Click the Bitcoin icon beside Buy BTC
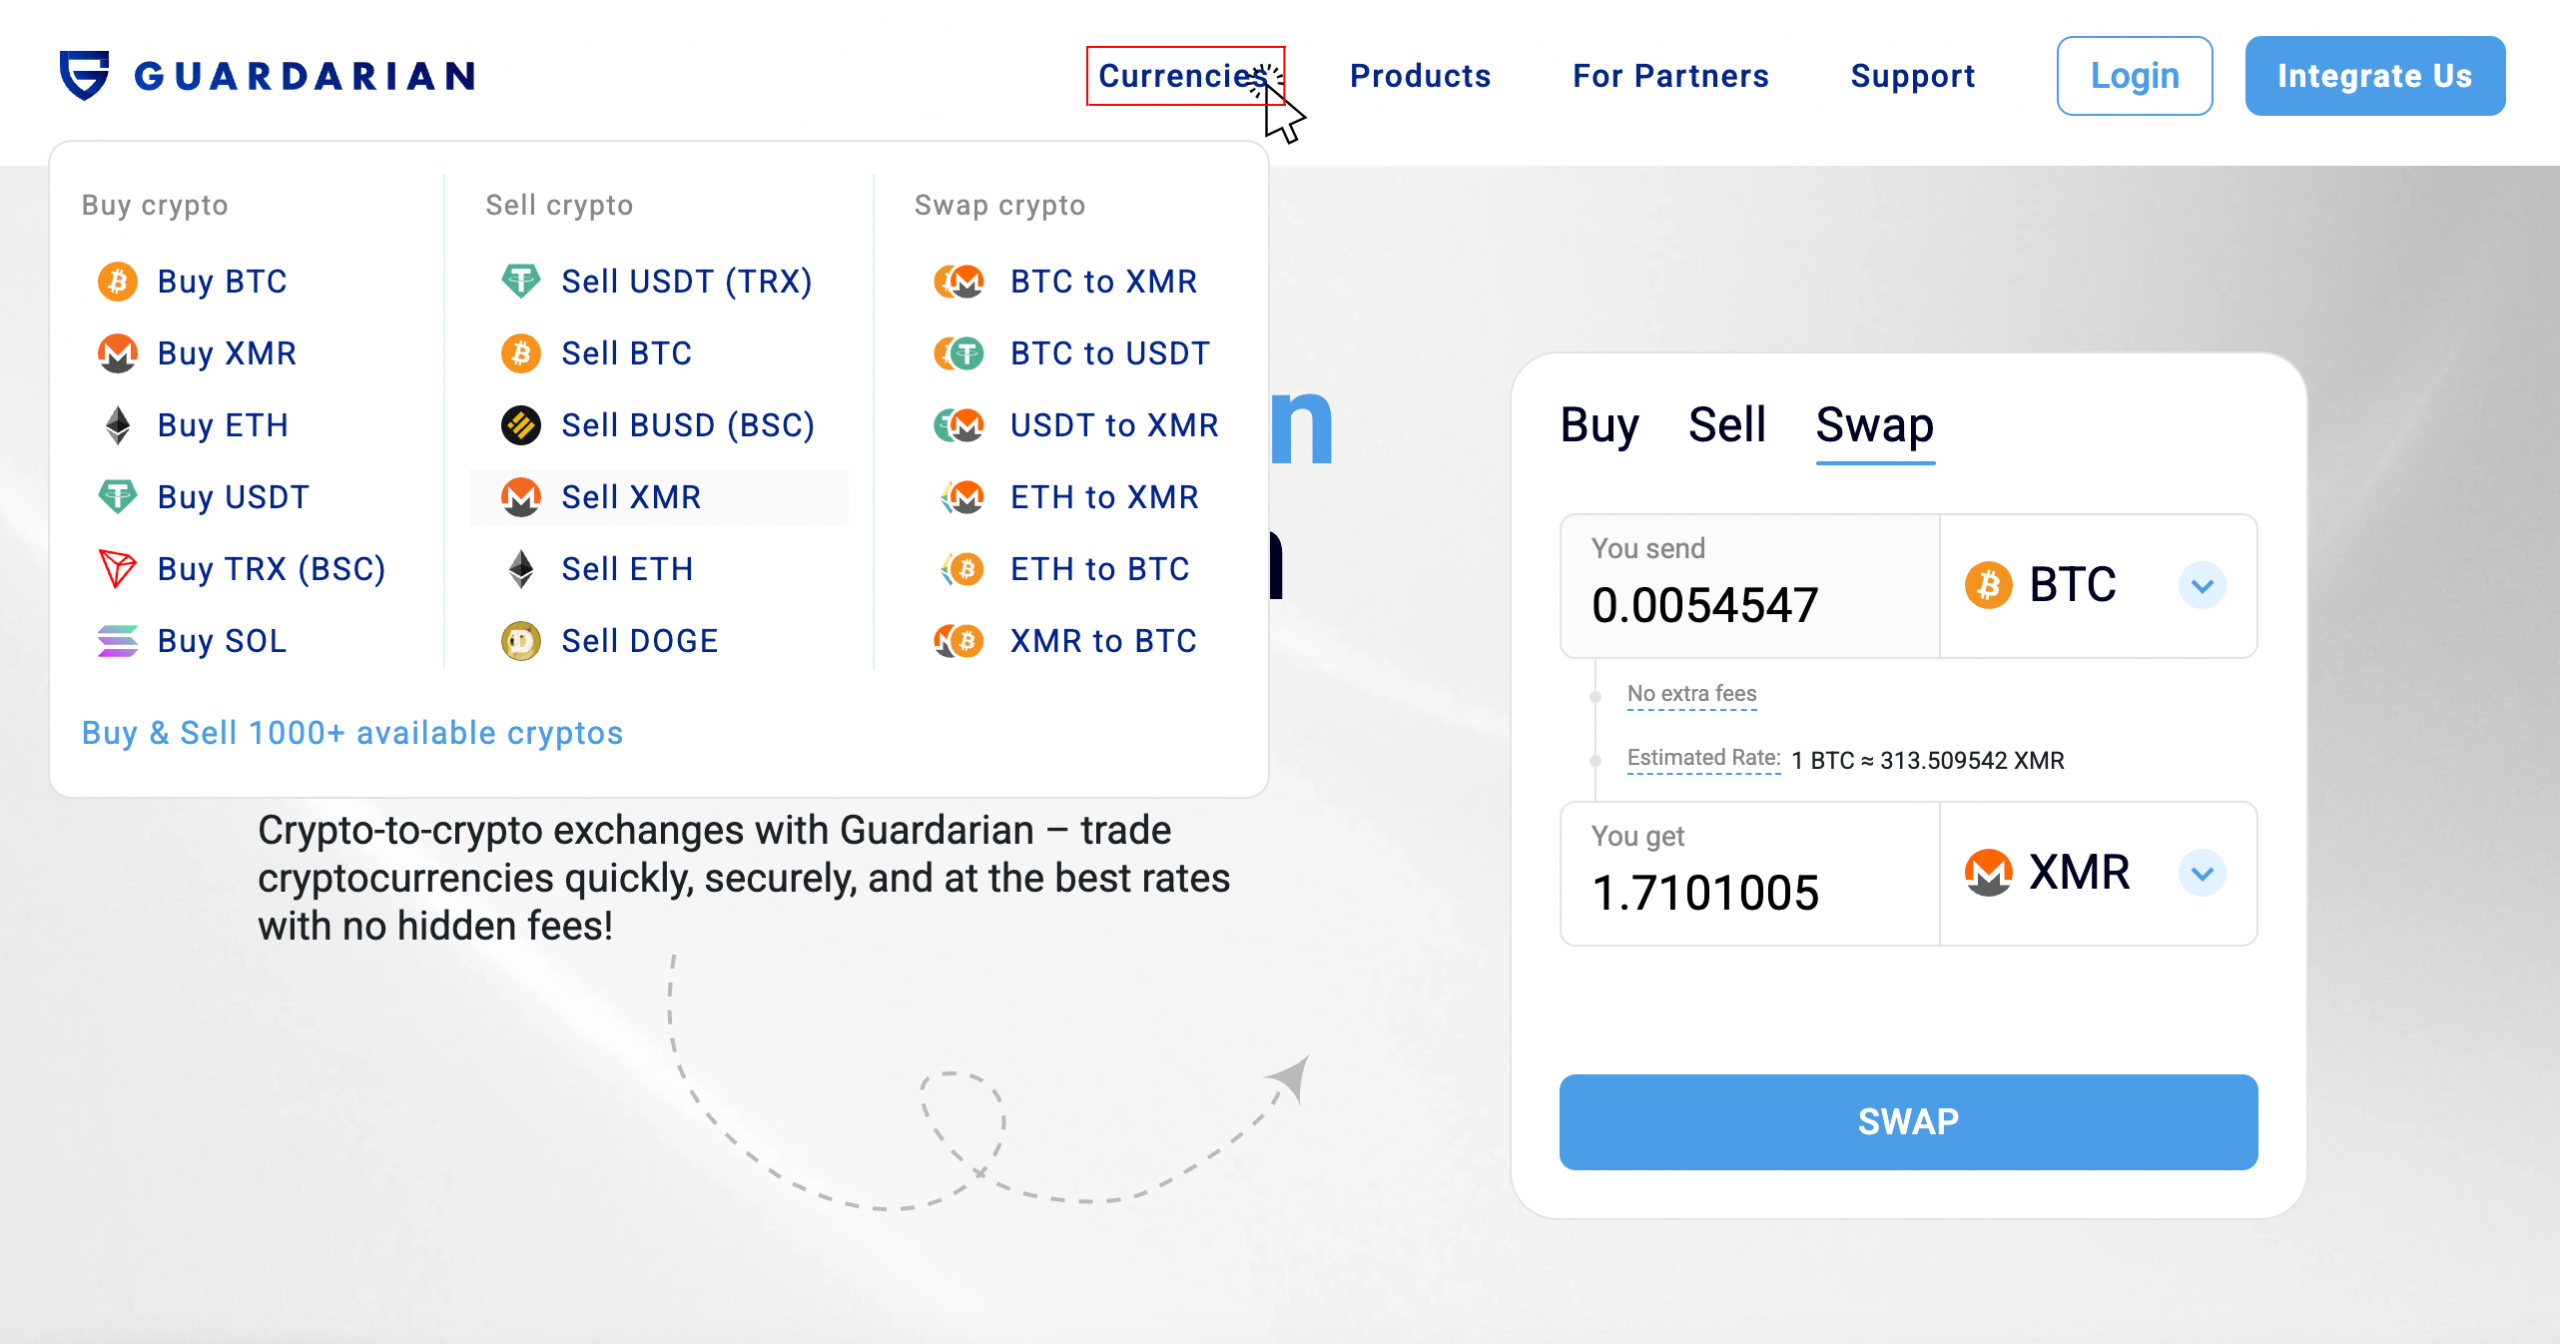The width and height of the screenshot is (2560, 1344). click(118, 282)
